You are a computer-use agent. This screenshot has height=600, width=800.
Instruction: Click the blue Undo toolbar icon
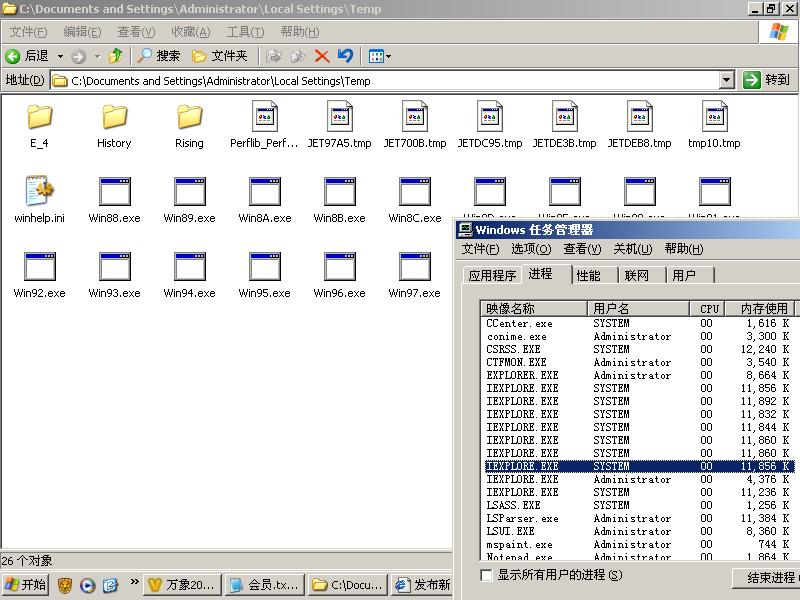[x=346, y=56]
